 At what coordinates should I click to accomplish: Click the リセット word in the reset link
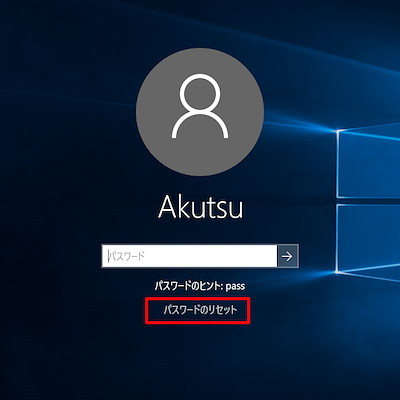(x=222, y=310)
